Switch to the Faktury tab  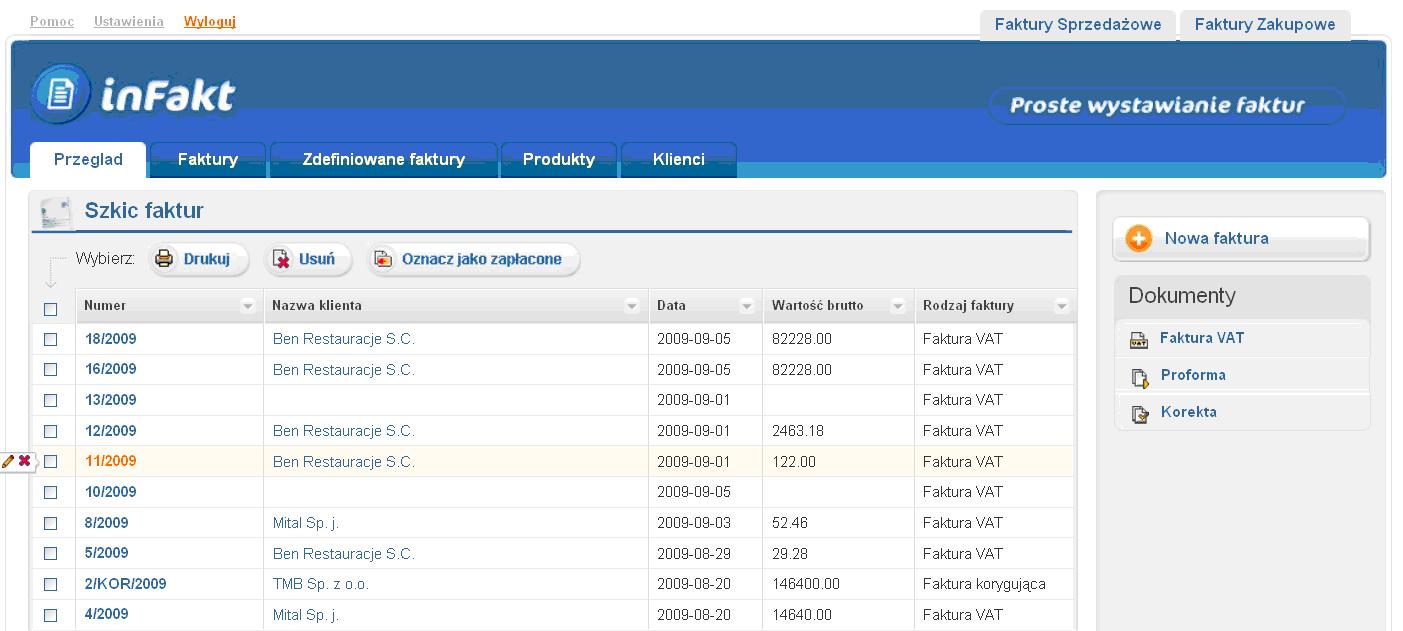point(207,160)
